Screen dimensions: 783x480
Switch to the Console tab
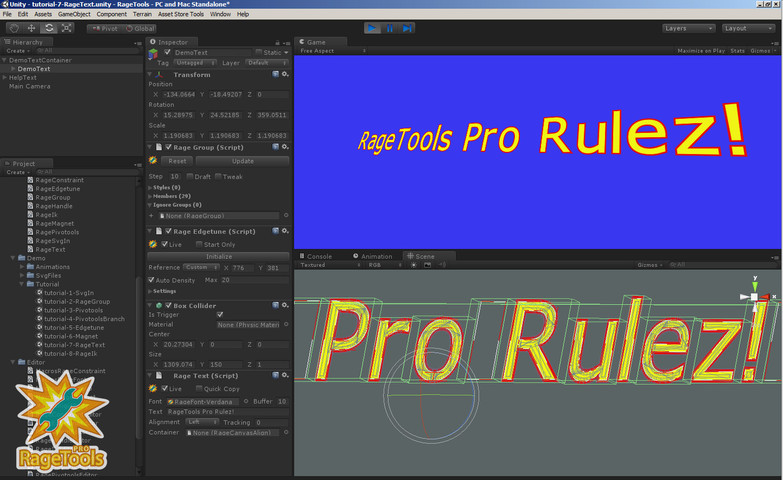tap(316, 256)
